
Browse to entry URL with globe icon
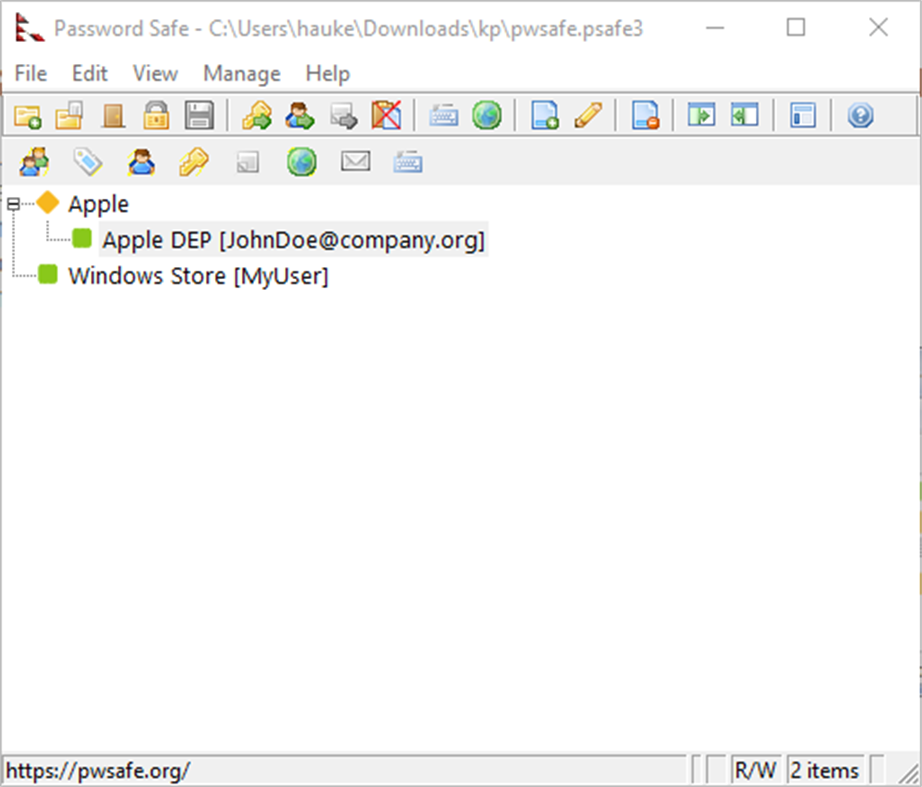[x=487, y=116]
